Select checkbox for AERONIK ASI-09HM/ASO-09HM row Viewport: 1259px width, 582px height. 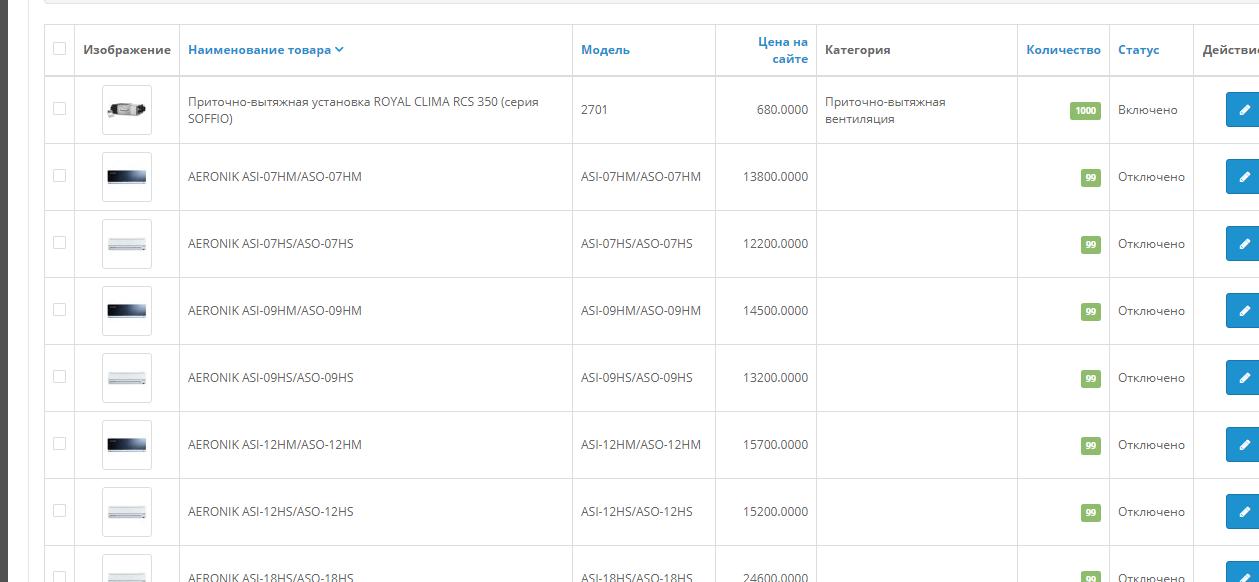[x=59, y=309]
